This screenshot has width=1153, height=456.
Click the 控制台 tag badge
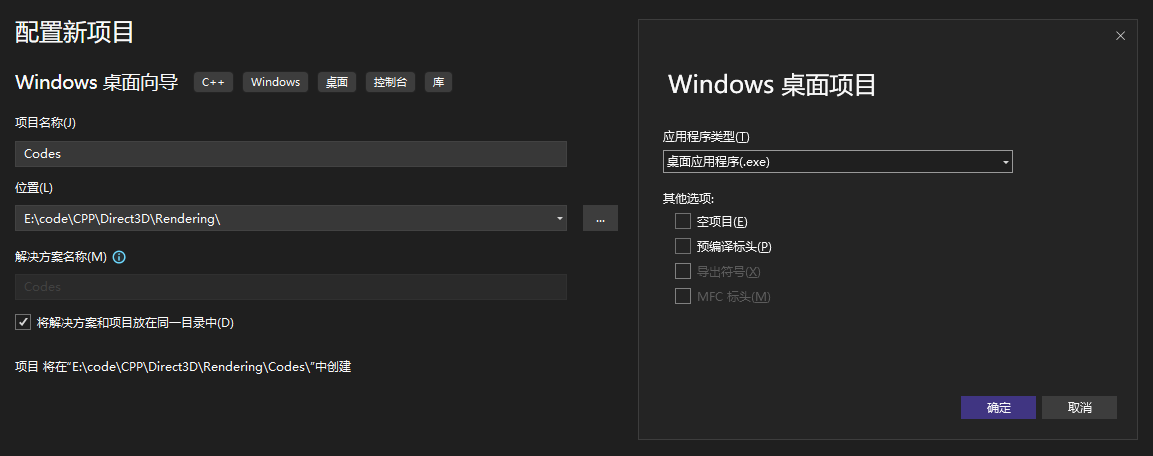pos(390,82)
